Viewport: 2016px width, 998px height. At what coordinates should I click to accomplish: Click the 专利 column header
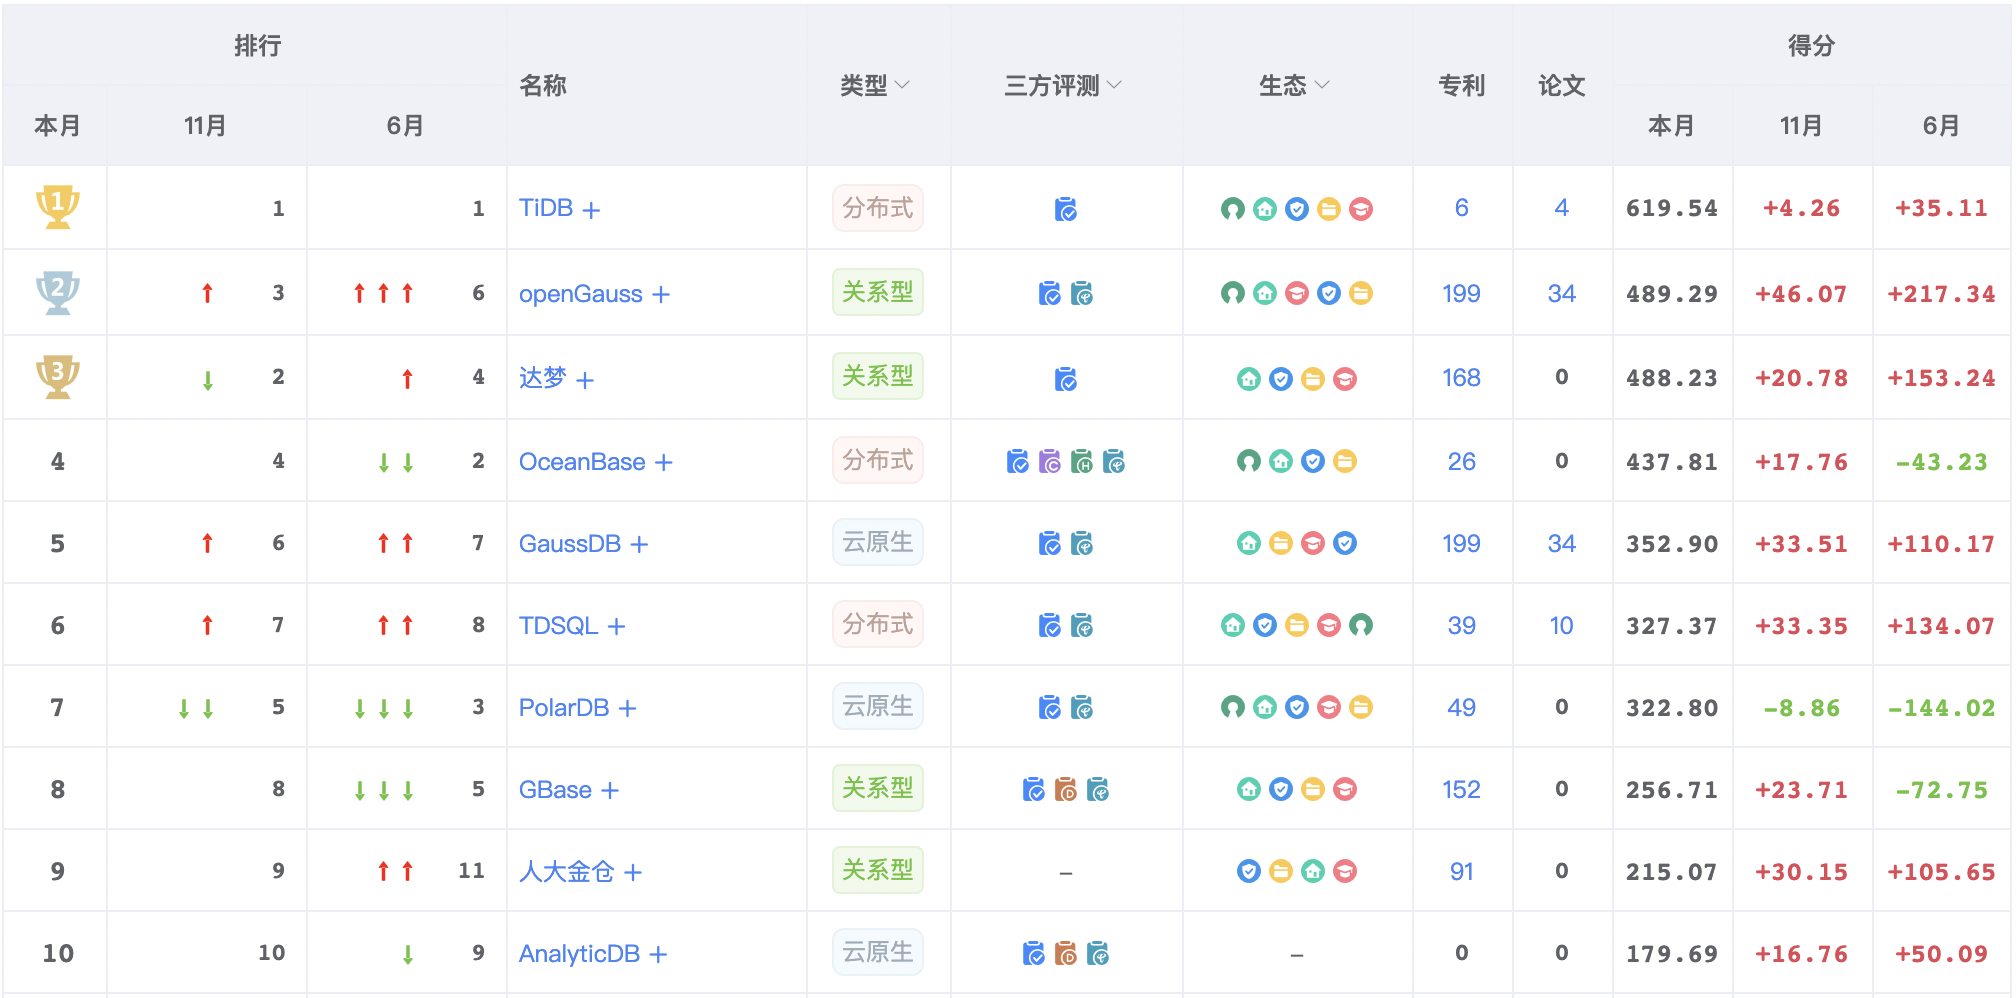pyautogui.click(x=1461, y=86)
